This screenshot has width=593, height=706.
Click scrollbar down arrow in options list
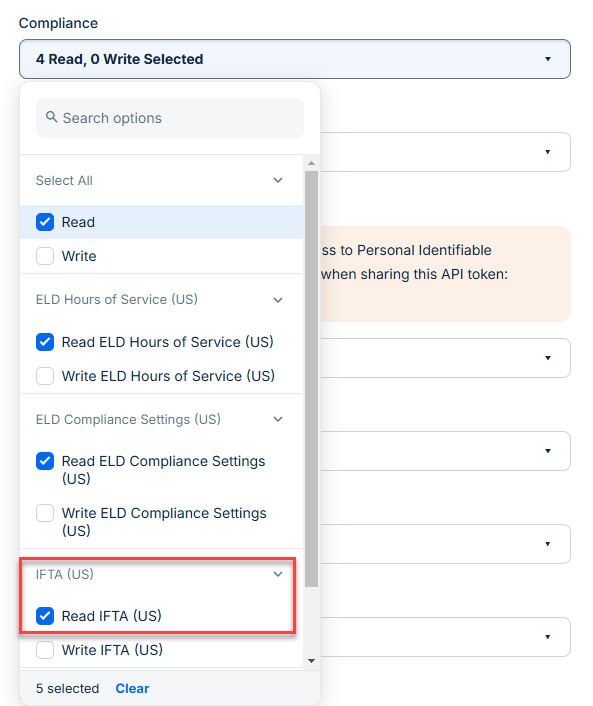click(311, 661)
